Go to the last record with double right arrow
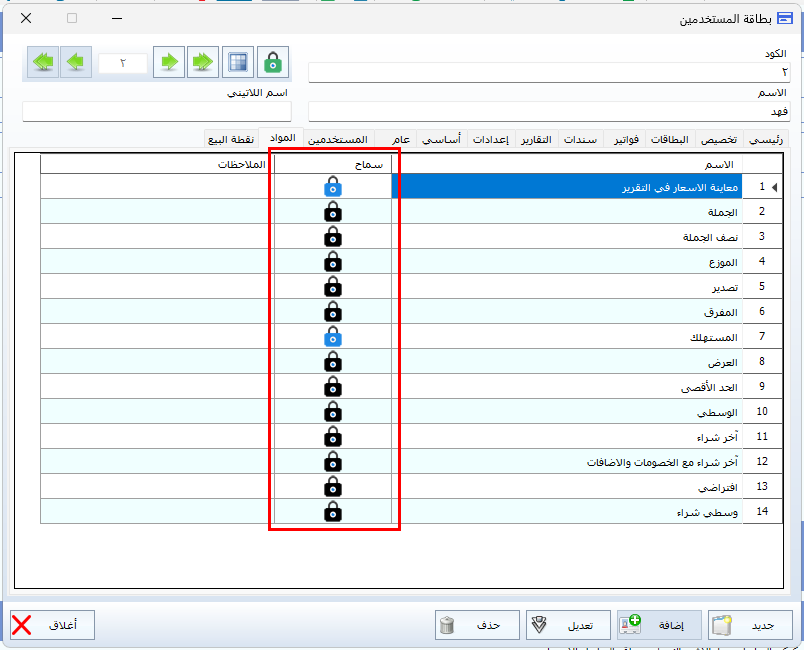 203,62
